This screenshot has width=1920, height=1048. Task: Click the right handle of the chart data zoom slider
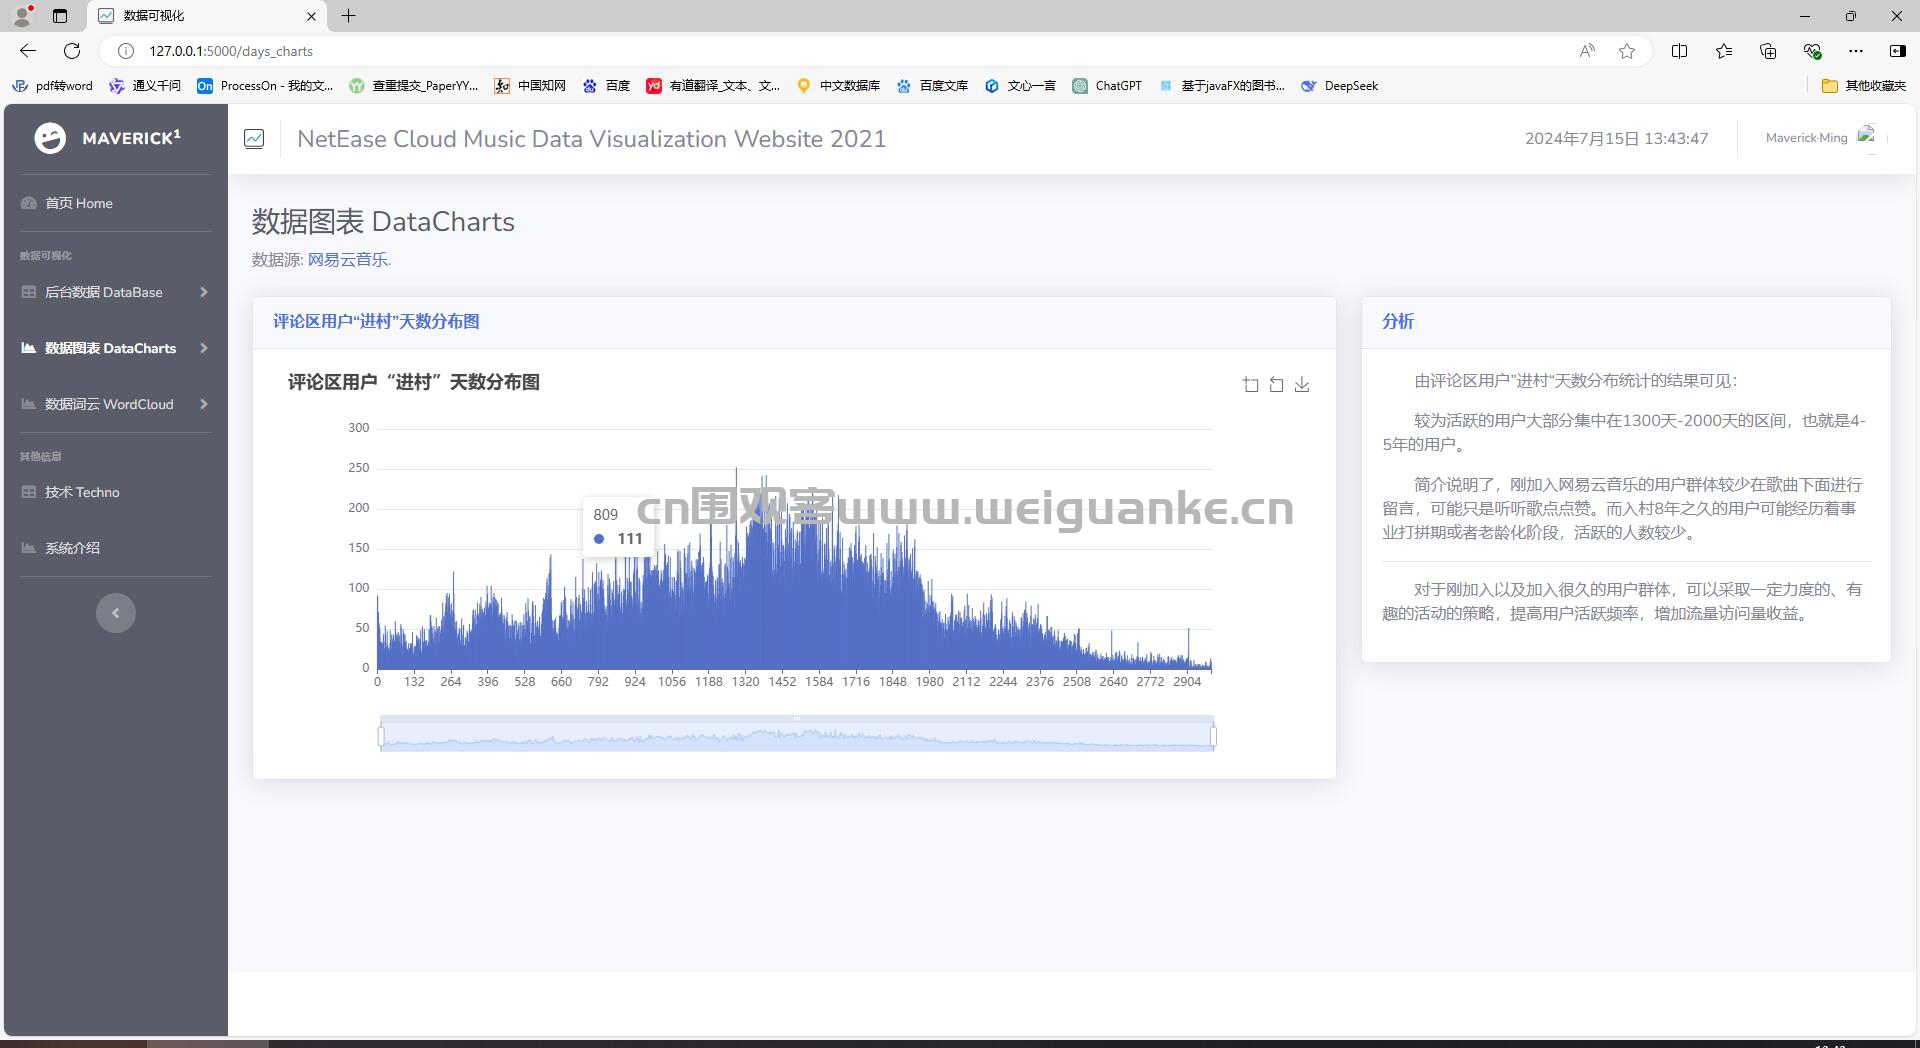click(1213, 737)
